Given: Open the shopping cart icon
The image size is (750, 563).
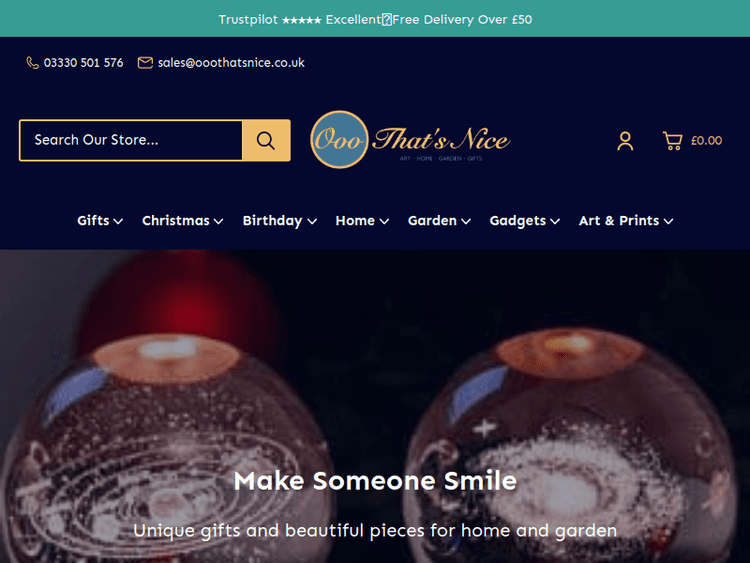Looking at the screenshot, I should [673, 141].
